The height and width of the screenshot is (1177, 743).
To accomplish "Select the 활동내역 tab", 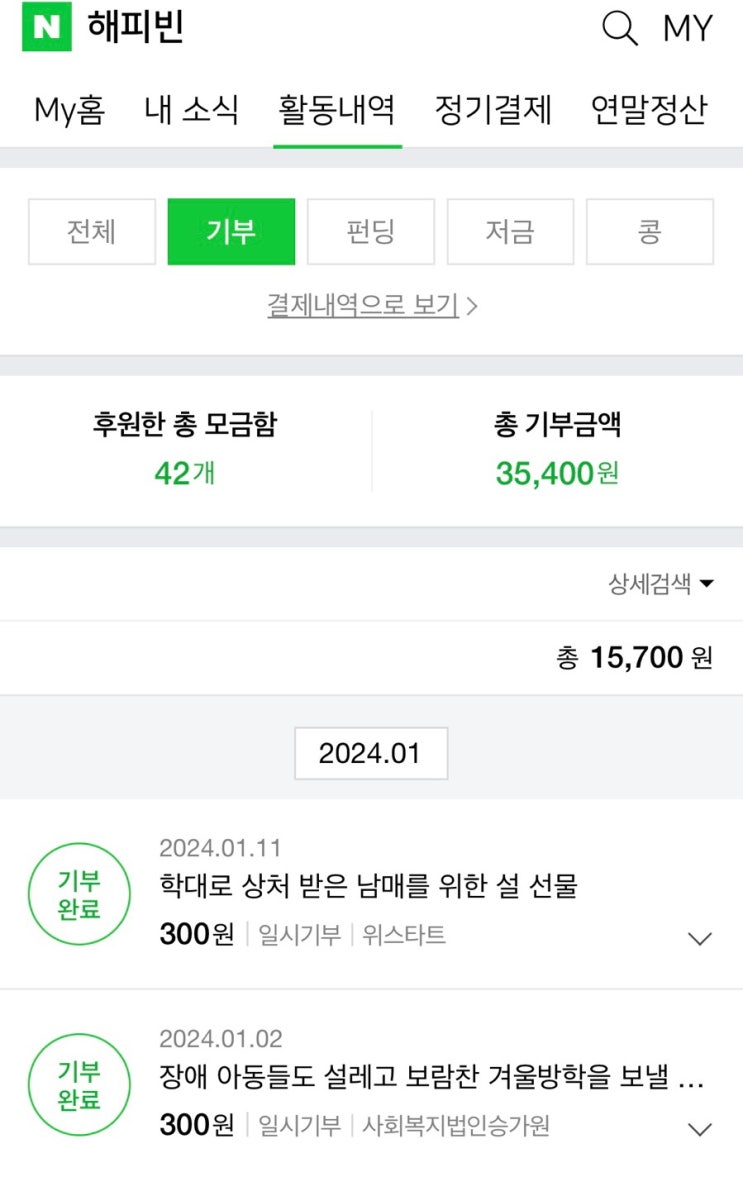I will 337,109.
